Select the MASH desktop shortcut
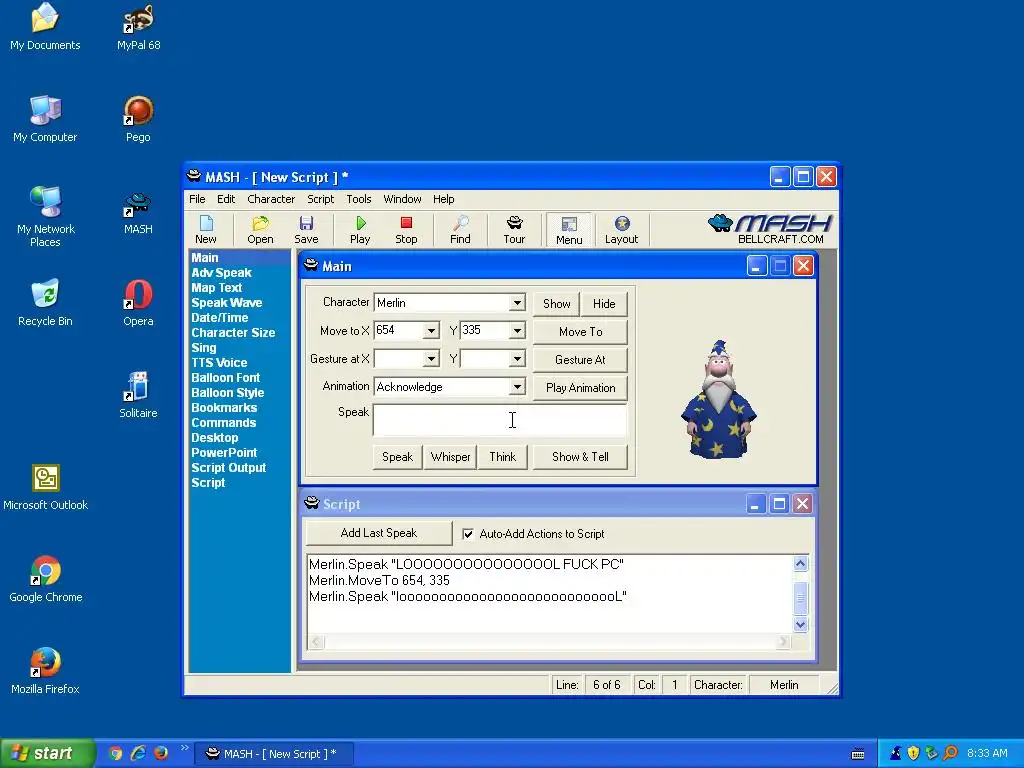This screenshot has width=1024, height=768. click(x=138, y=212)
